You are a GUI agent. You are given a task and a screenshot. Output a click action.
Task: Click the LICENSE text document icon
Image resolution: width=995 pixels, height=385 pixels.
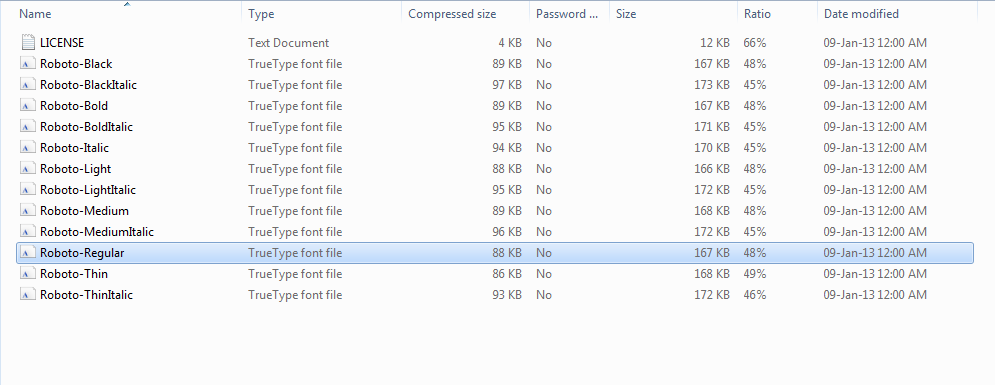pos(28,42)
